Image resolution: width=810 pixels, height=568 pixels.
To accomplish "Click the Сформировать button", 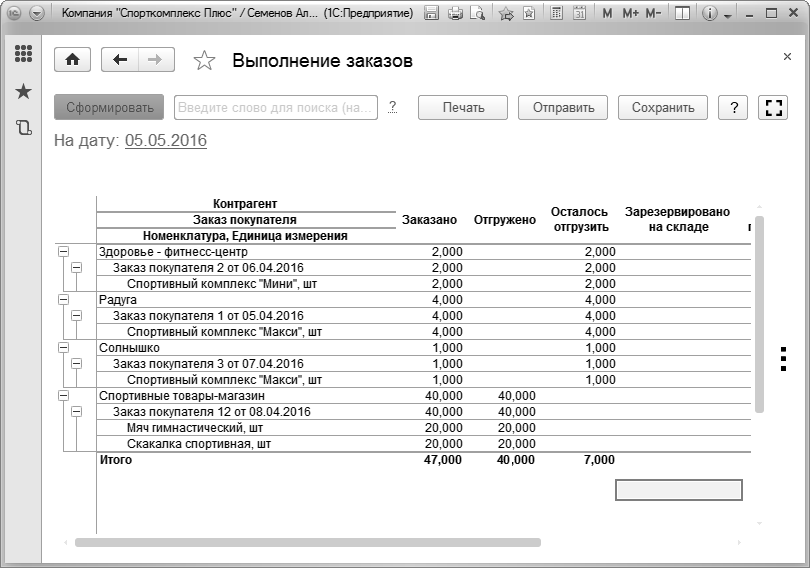I will 109,107.
